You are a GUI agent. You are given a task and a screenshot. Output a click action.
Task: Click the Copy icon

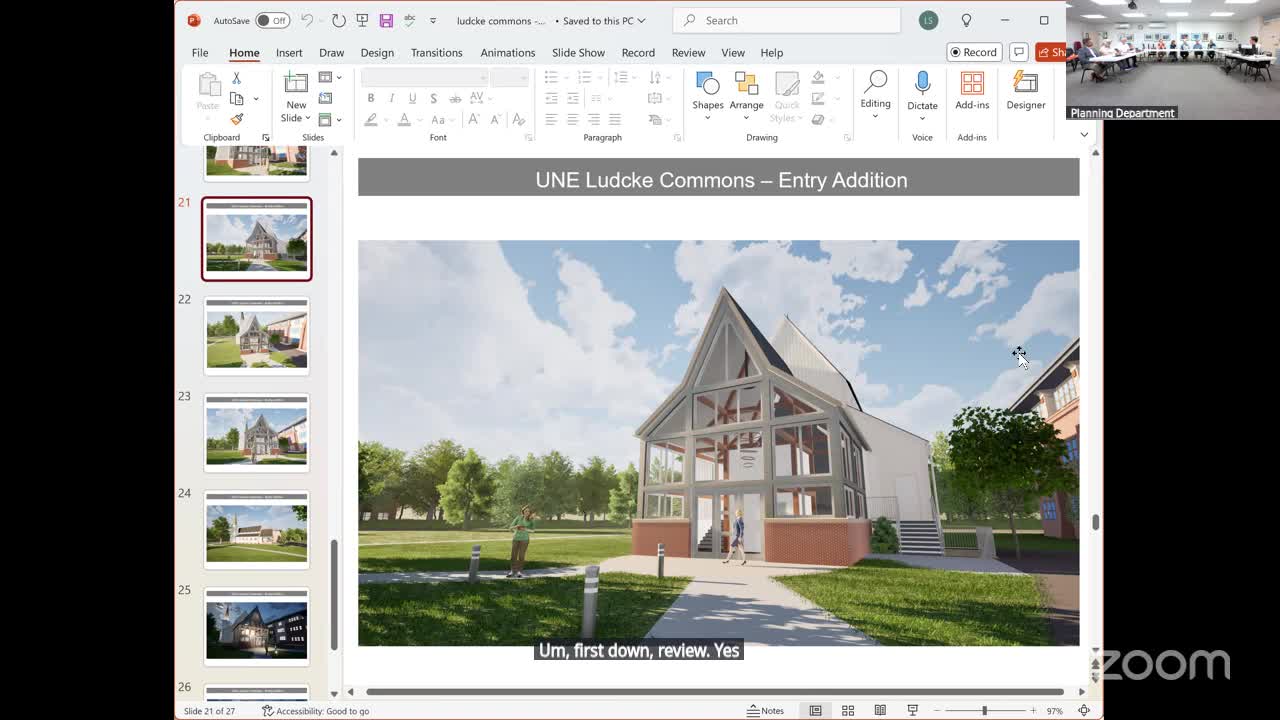pyautogui.click(x=237, y=98)
